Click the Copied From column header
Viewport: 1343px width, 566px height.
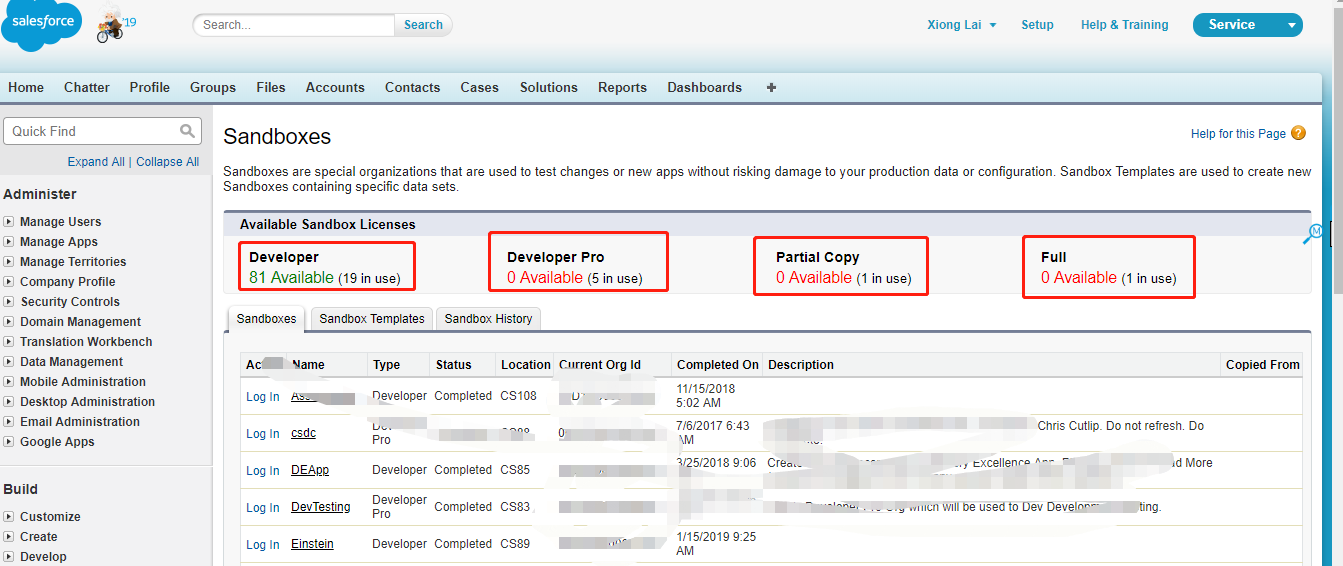[x=1263, y=365]
